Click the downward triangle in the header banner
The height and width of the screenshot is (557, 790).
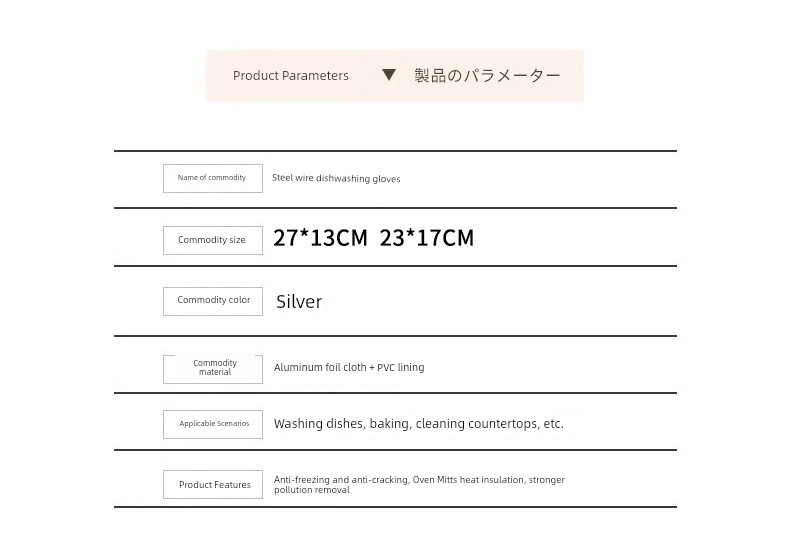390,75
